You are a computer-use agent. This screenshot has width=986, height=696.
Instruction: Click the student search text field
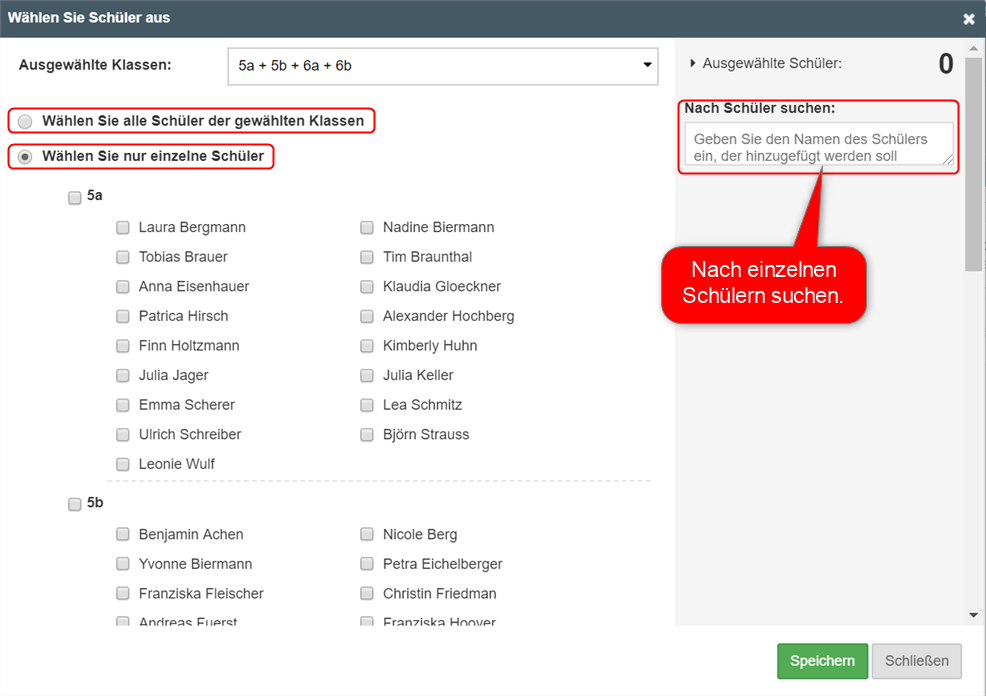818,145
